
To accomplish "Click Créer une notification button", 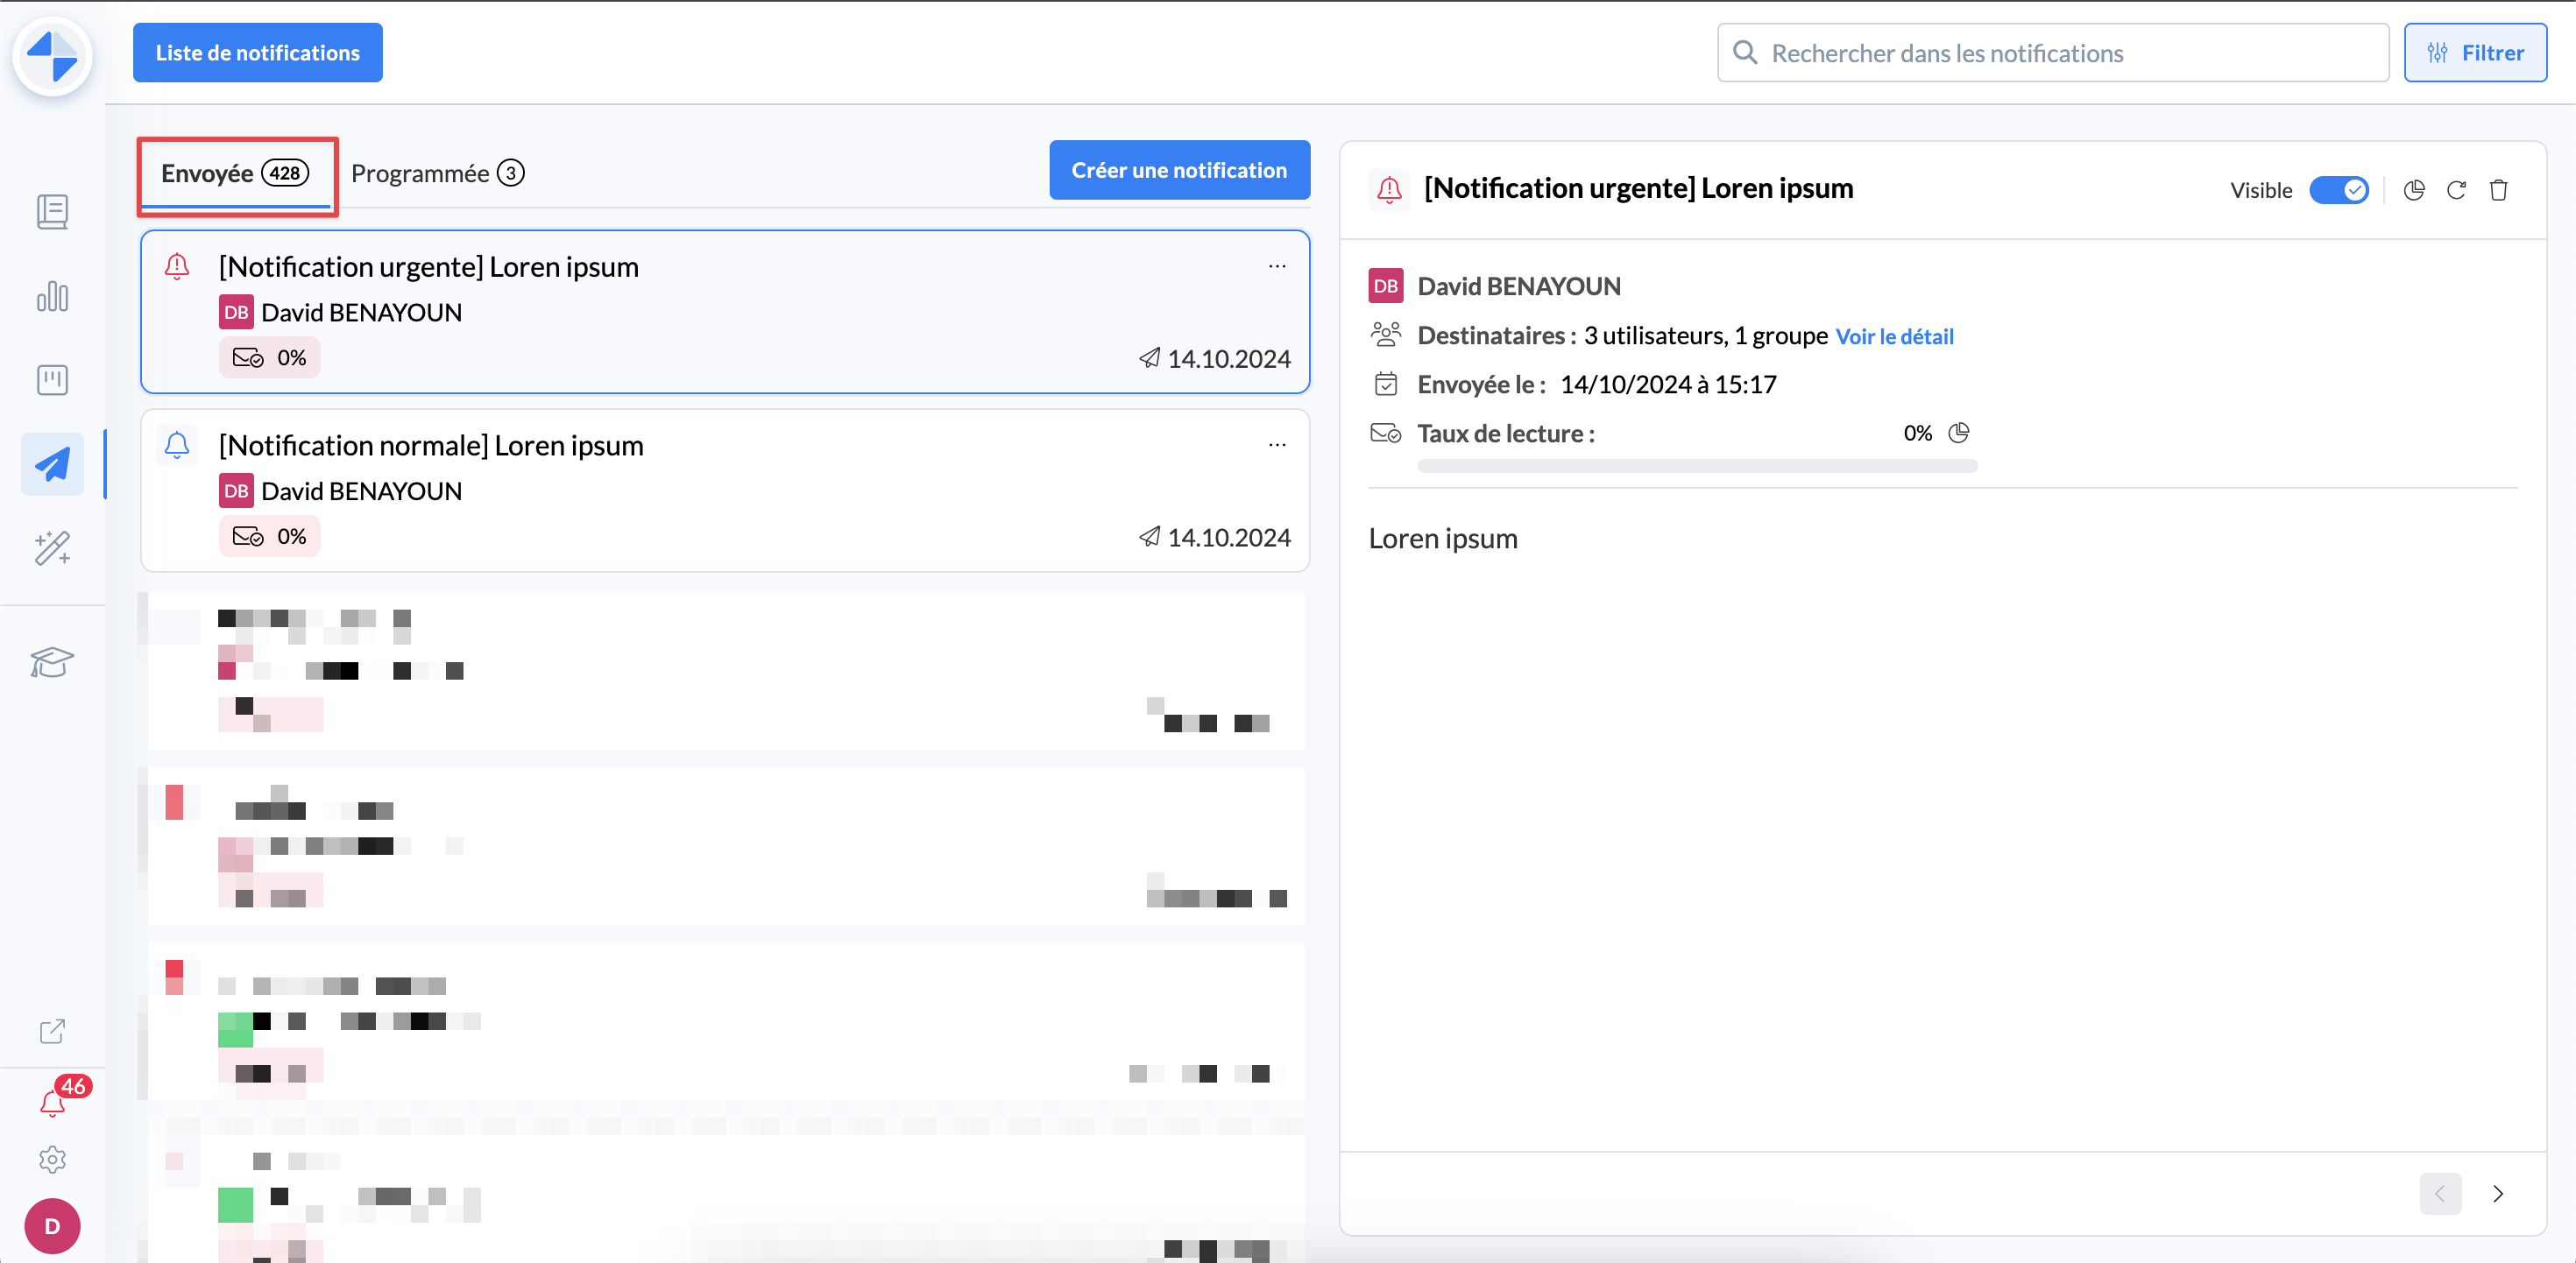I will [x=1179, y=170].
